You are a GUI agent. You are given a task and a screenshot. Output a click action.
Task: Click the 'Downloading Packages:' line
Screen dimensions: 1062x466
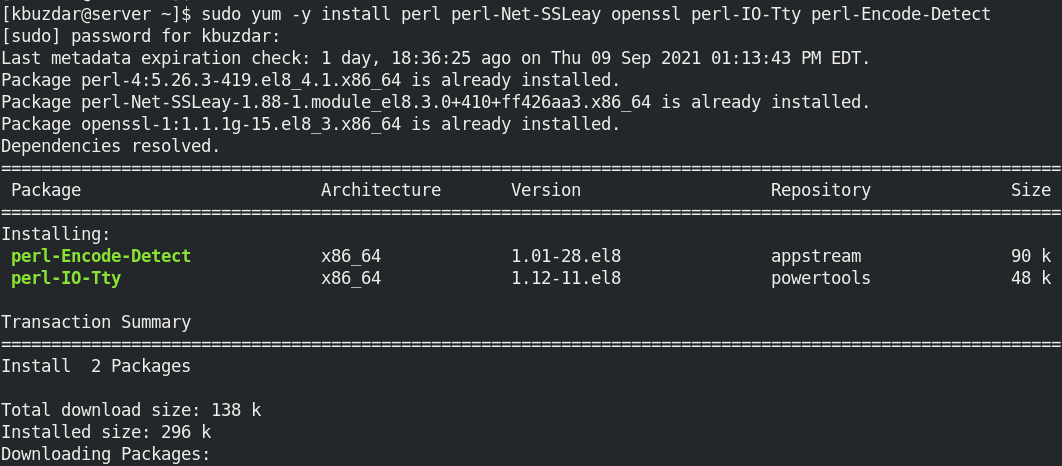[x=105, y=454]
